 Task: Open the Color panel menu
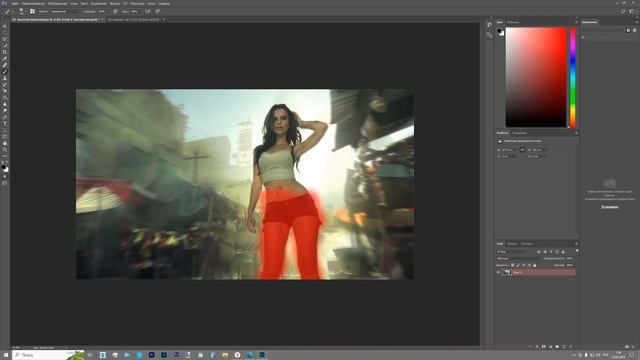tap(576, 22)
